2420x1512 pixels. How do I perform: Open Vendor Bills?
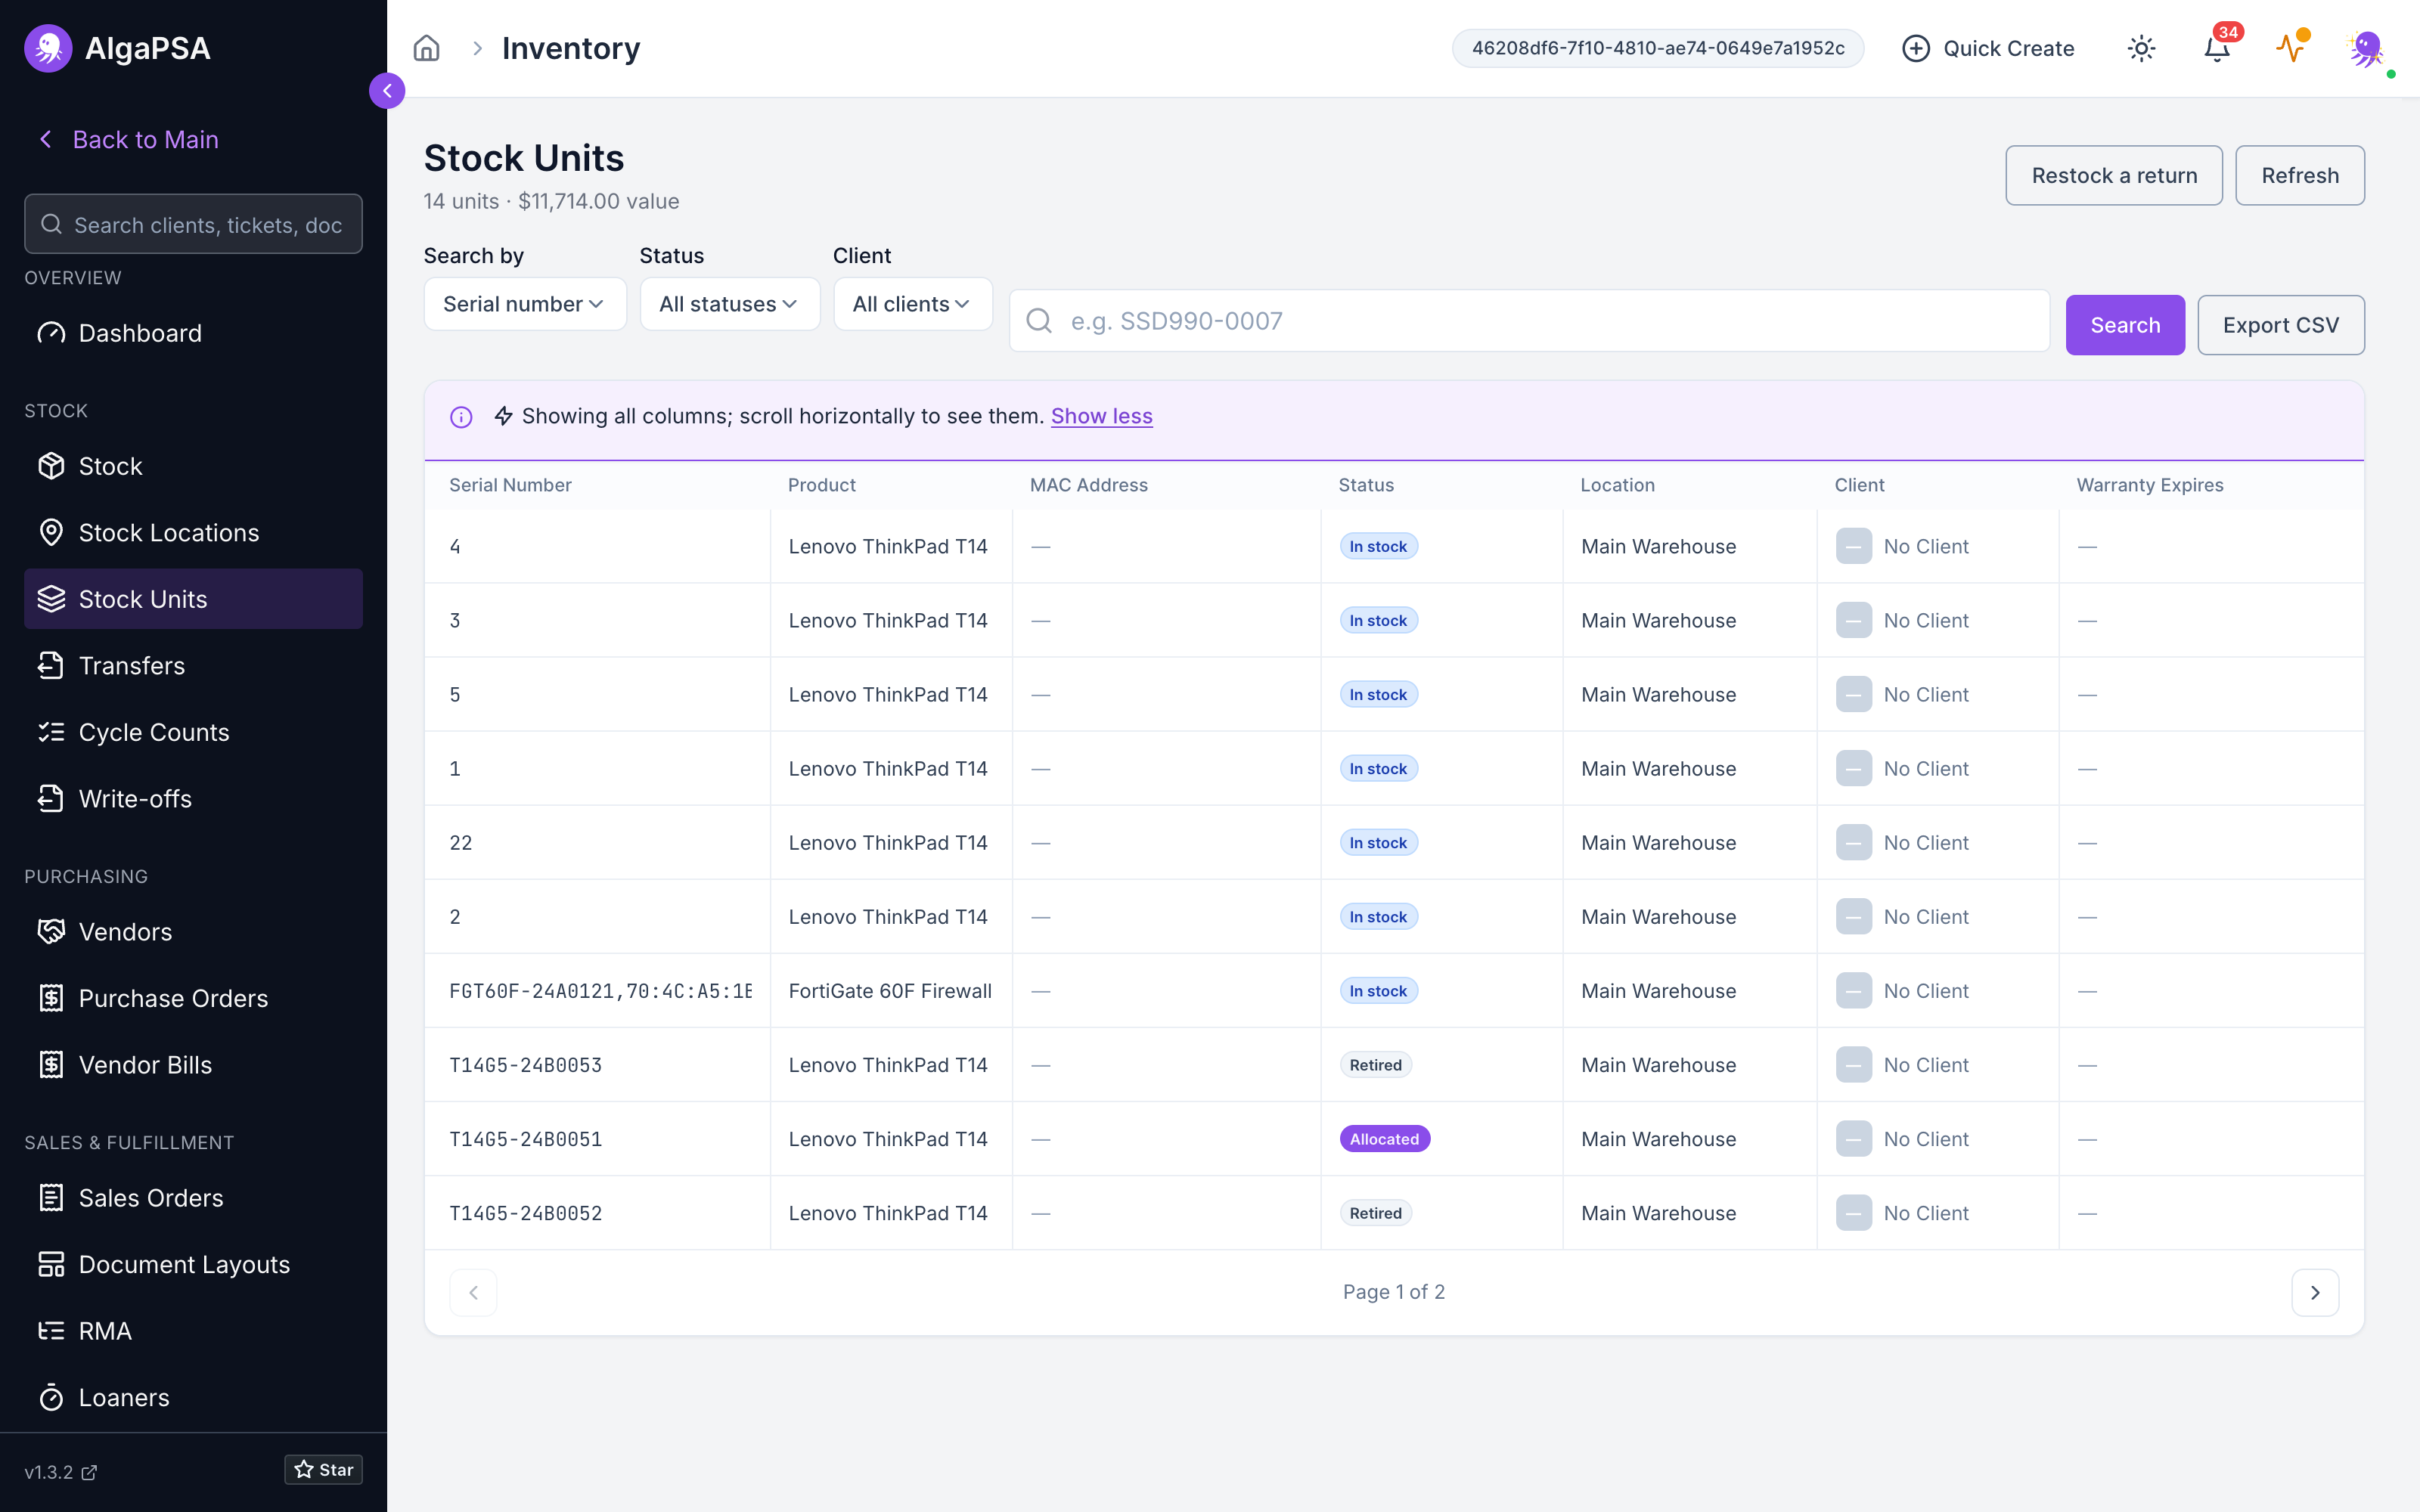[193, 1065]
